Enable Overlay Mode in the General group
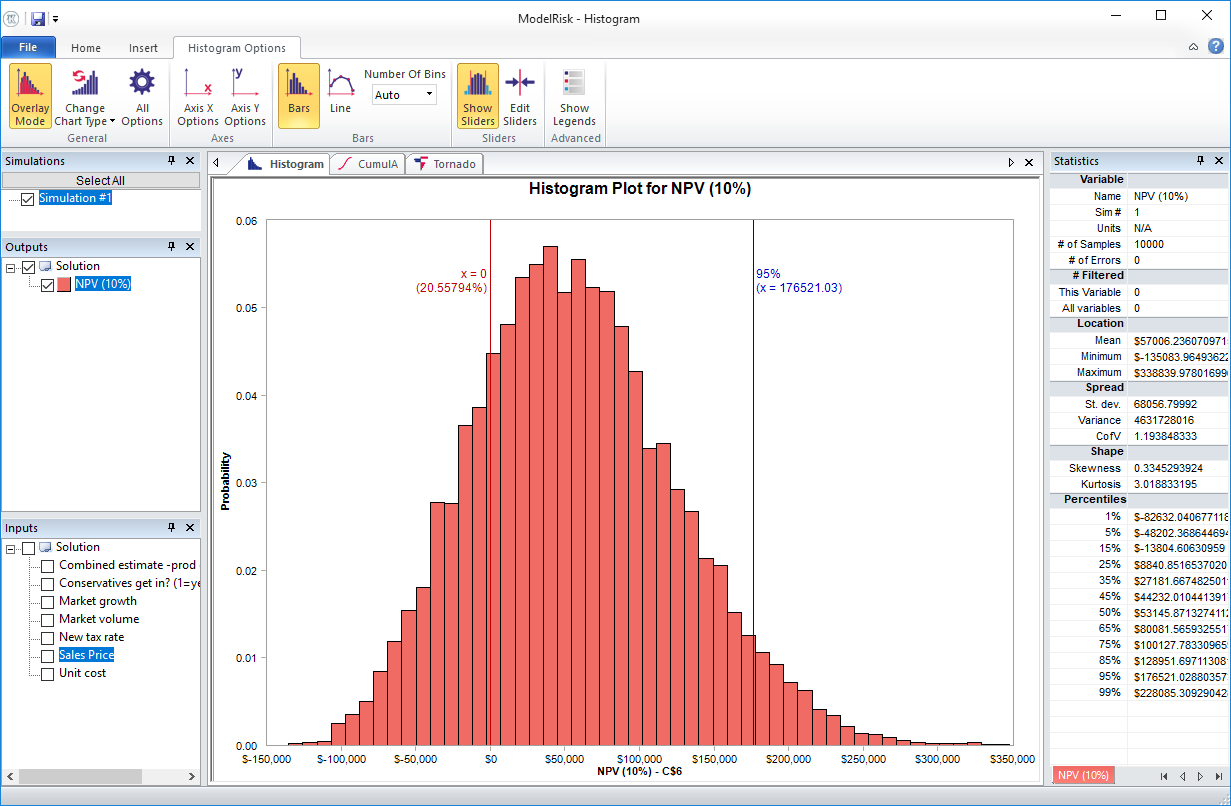Image resolution: width=1231 pixels, height=806 pixels. click(x=29, y=95)
